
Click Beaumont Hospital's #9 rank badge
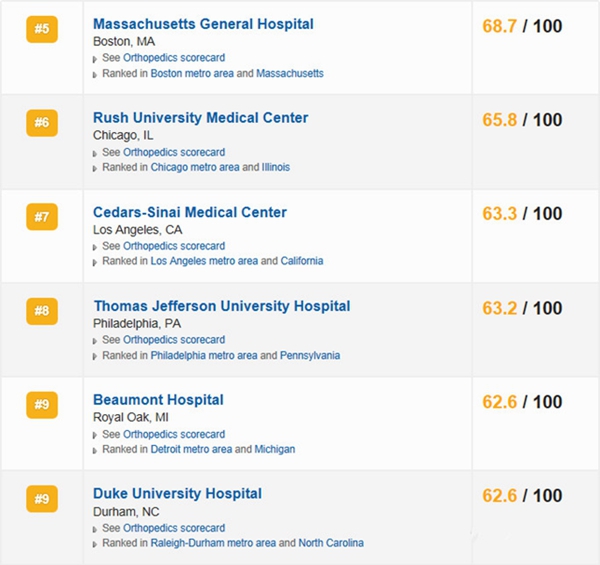(41, 405)
